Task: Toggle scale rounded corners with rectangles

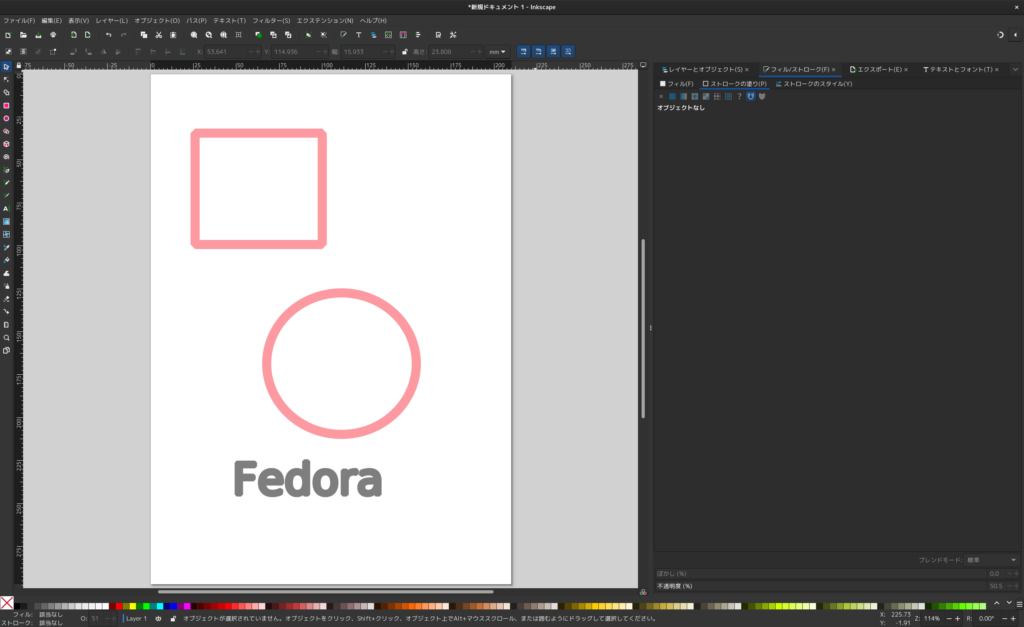Action: pos(538,52)
